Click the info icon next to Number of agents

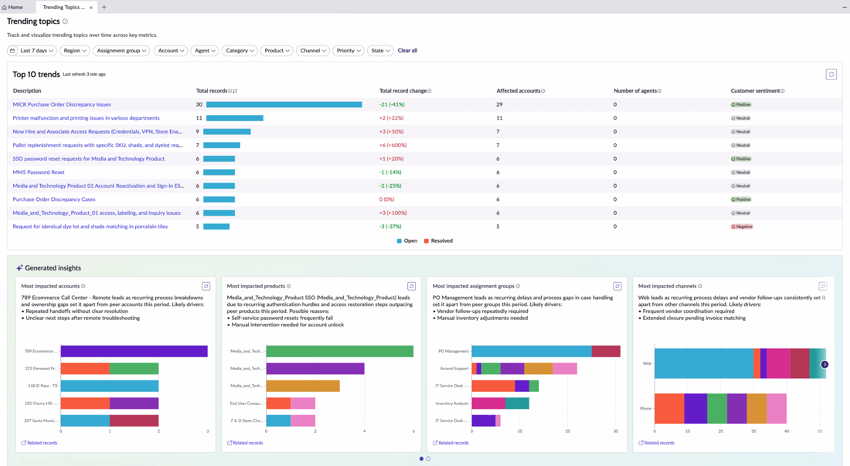(x=660, y=91)
